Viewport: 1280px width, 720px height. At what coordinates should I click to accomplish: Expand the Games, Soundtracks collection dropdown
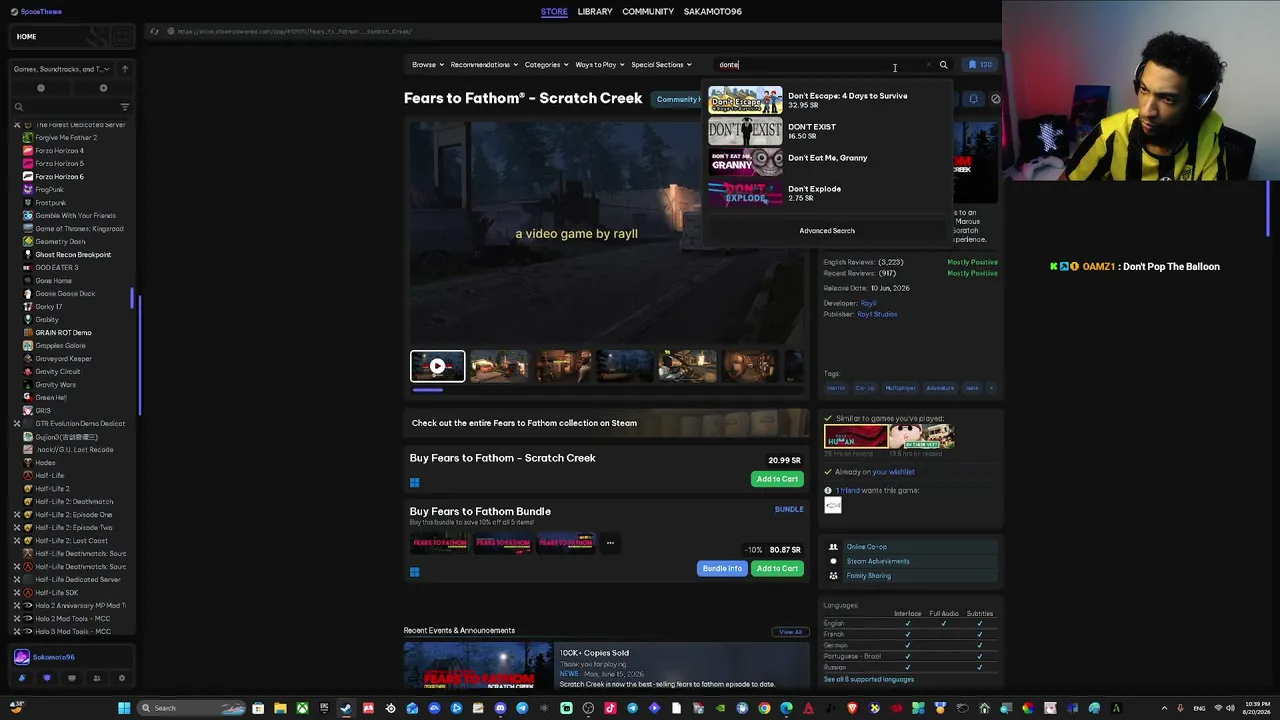point(61,69)
